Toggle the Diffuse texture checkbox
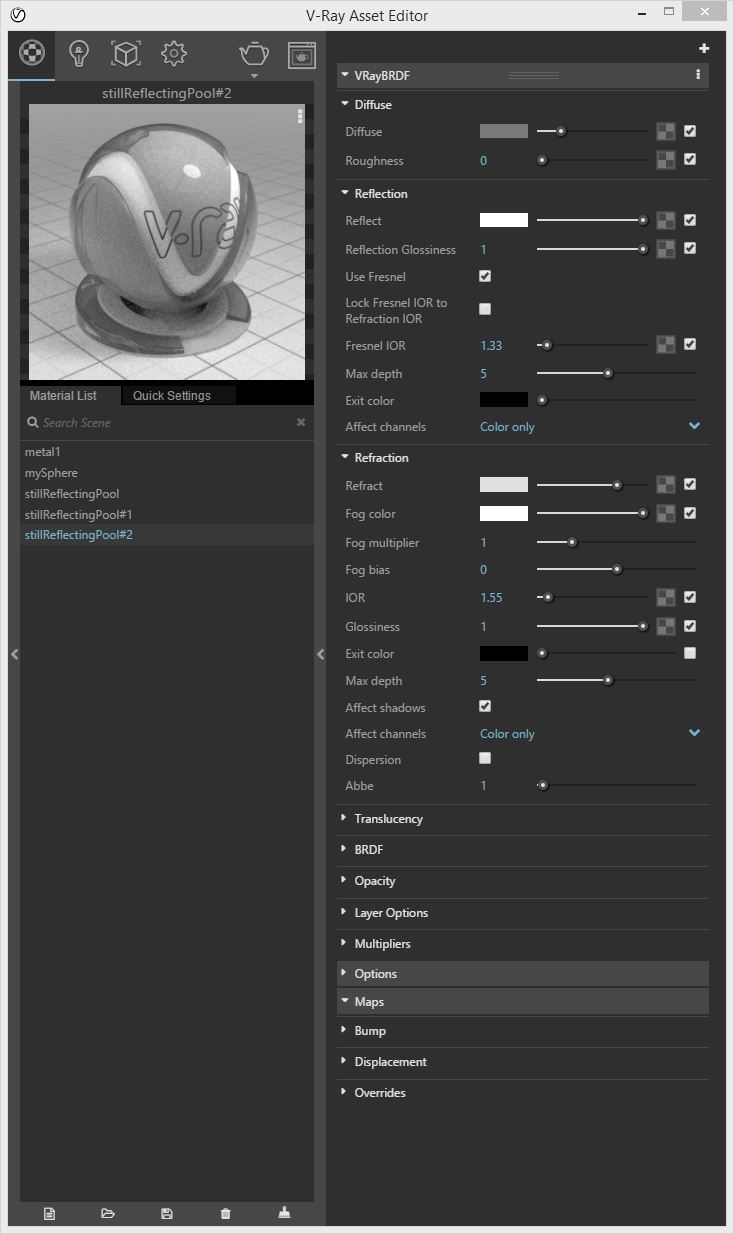734x1234 pixels. (x=690, y=131)
